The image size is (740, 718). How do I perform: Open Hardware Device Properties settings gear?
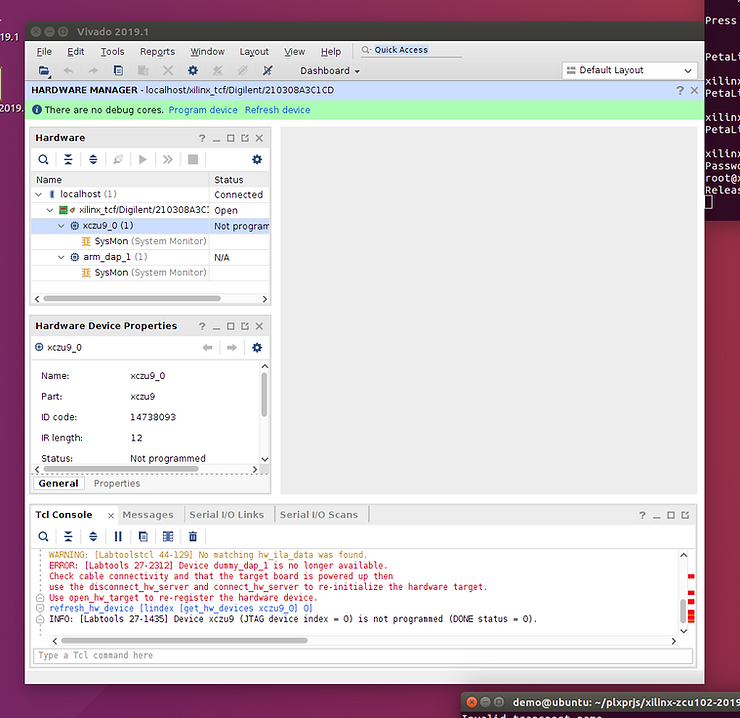click(257, 347)
